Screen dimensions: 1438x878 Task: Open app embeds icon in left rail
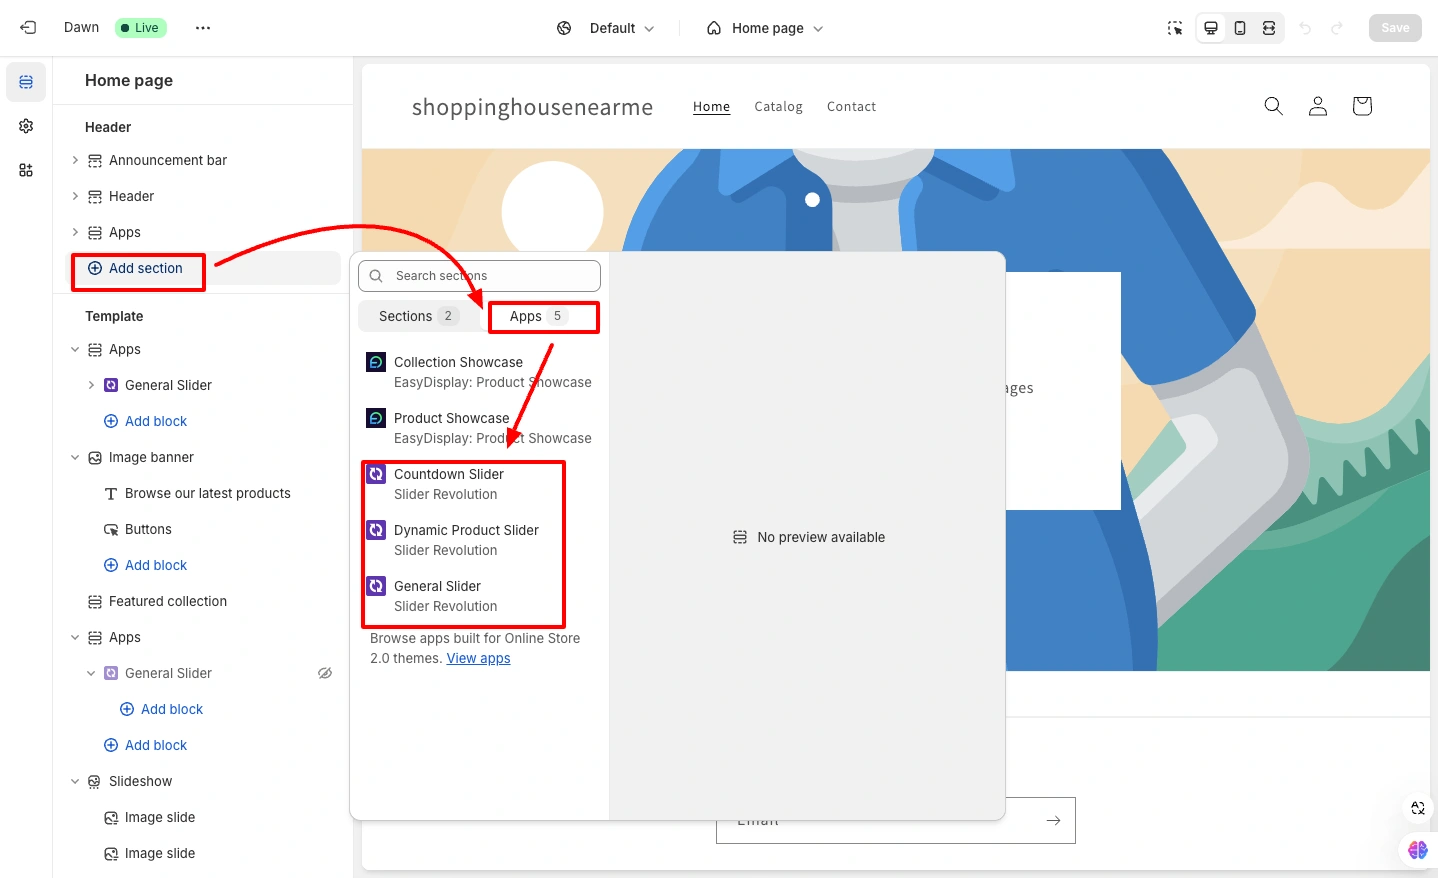(26, 170)
